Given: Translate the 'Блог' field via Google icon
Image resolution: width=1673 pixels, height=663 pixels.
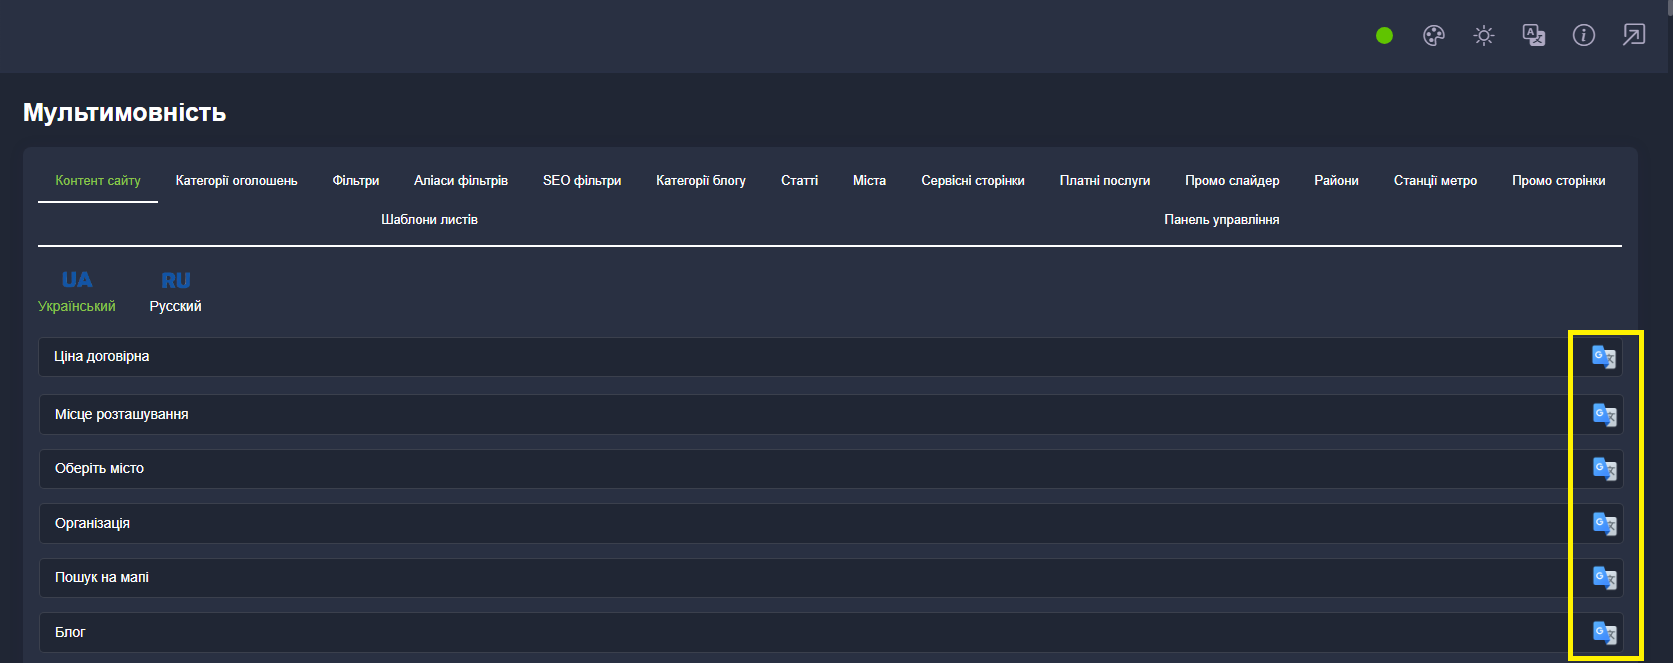Looking at the screenshot, I should tap(1604, 633).
